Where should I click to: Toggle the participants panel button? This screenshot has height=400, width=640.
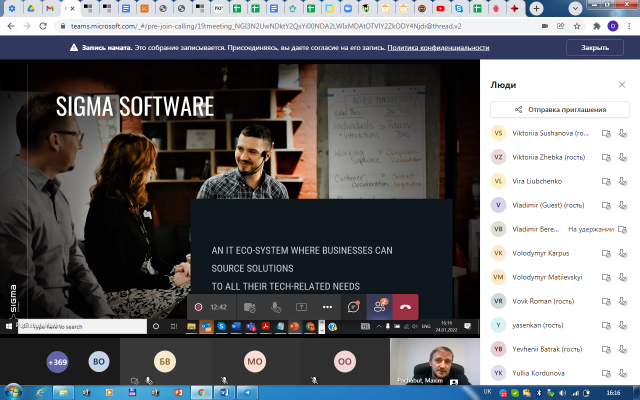click(380, 307)
